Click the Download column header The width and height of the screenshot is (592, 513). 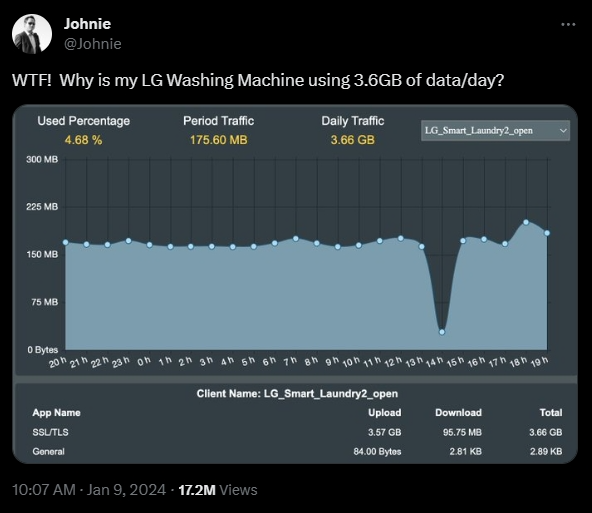pos(458,413)
